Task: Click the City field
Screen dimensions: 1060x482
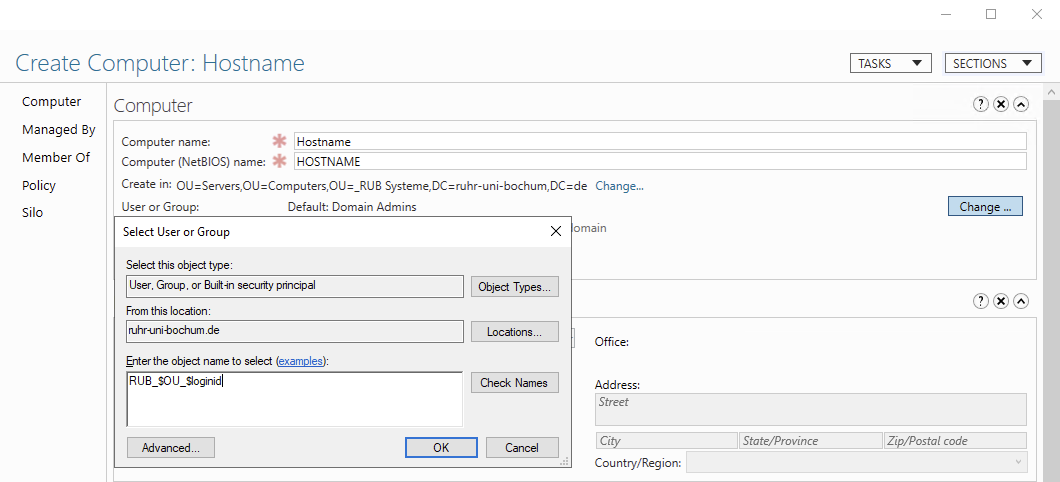Action: pyautogui.click(x=667, y=441)
